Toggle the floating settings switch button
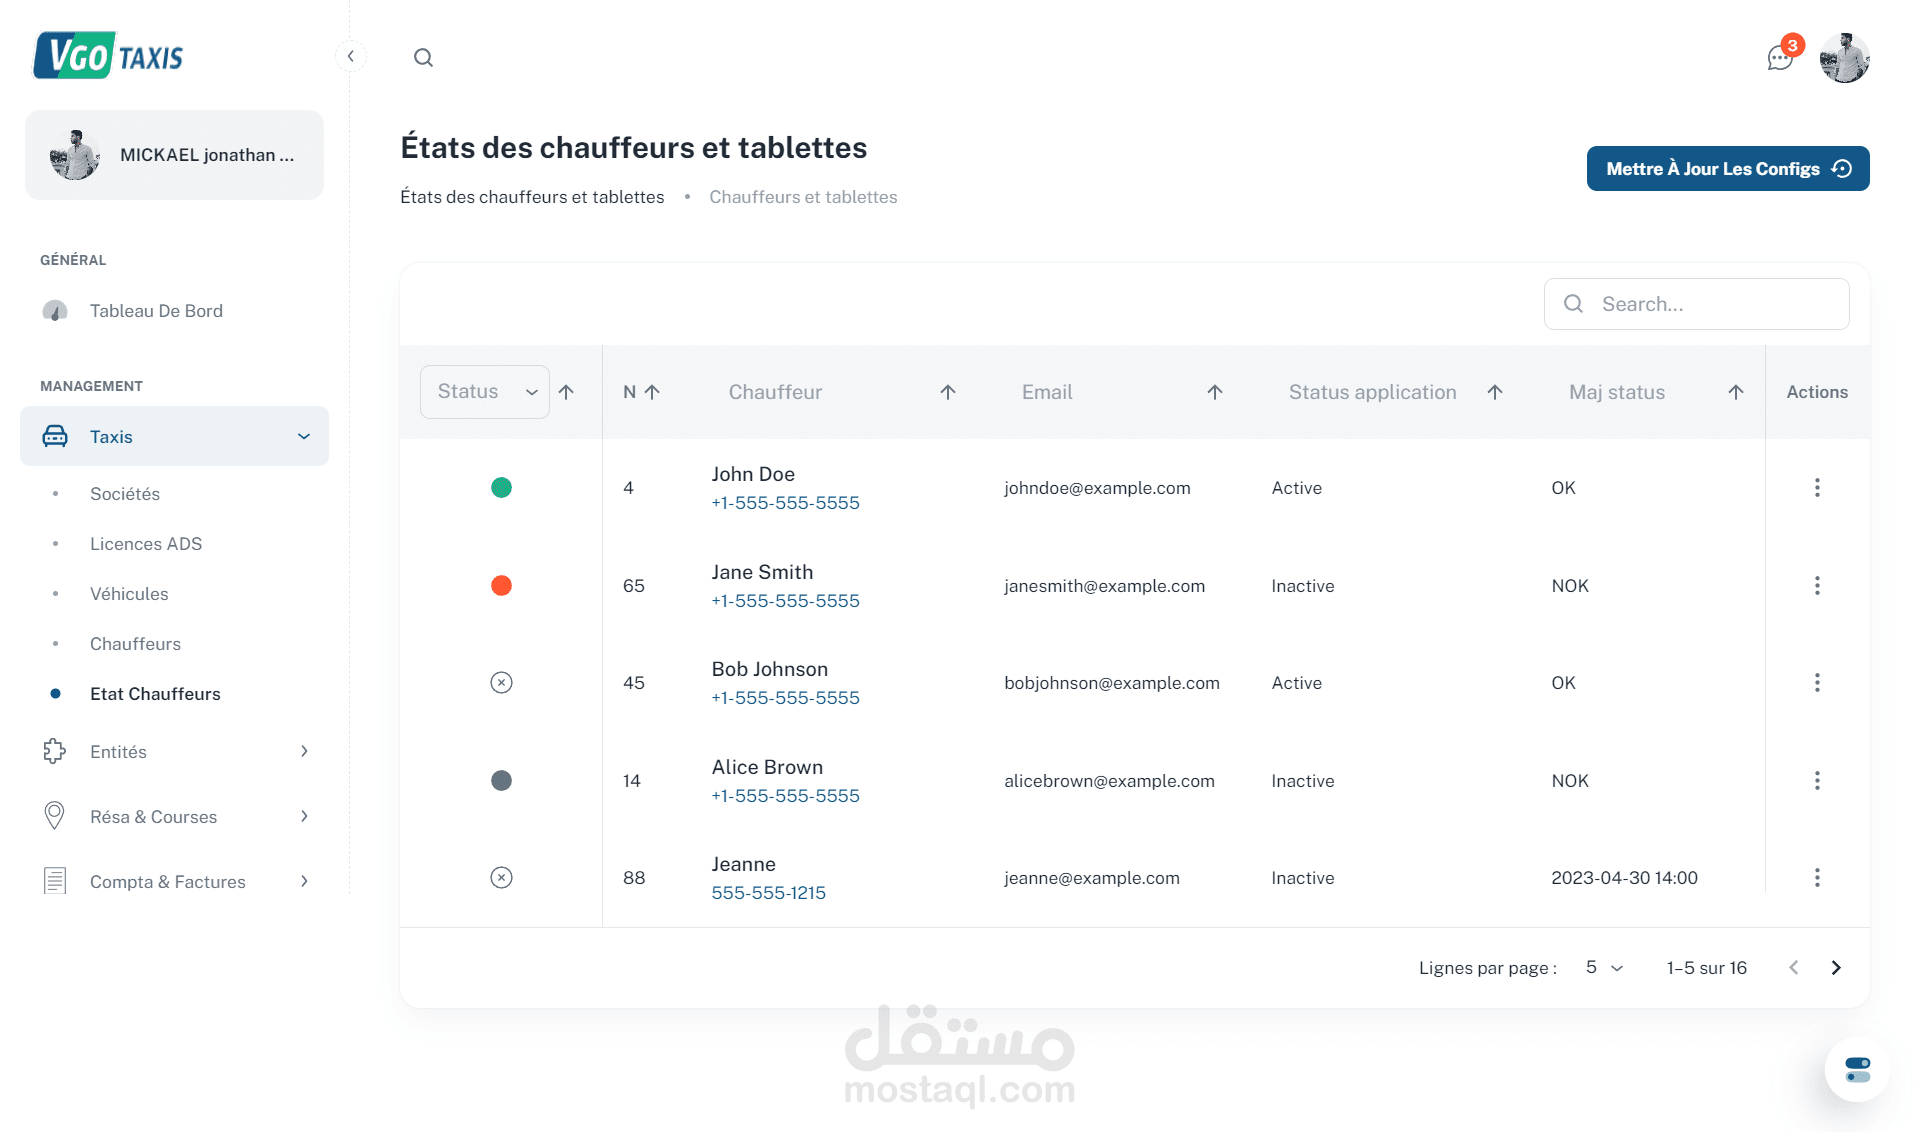The image size is (1920, 1133). pyautogui.click(x=1857, y=1069)
